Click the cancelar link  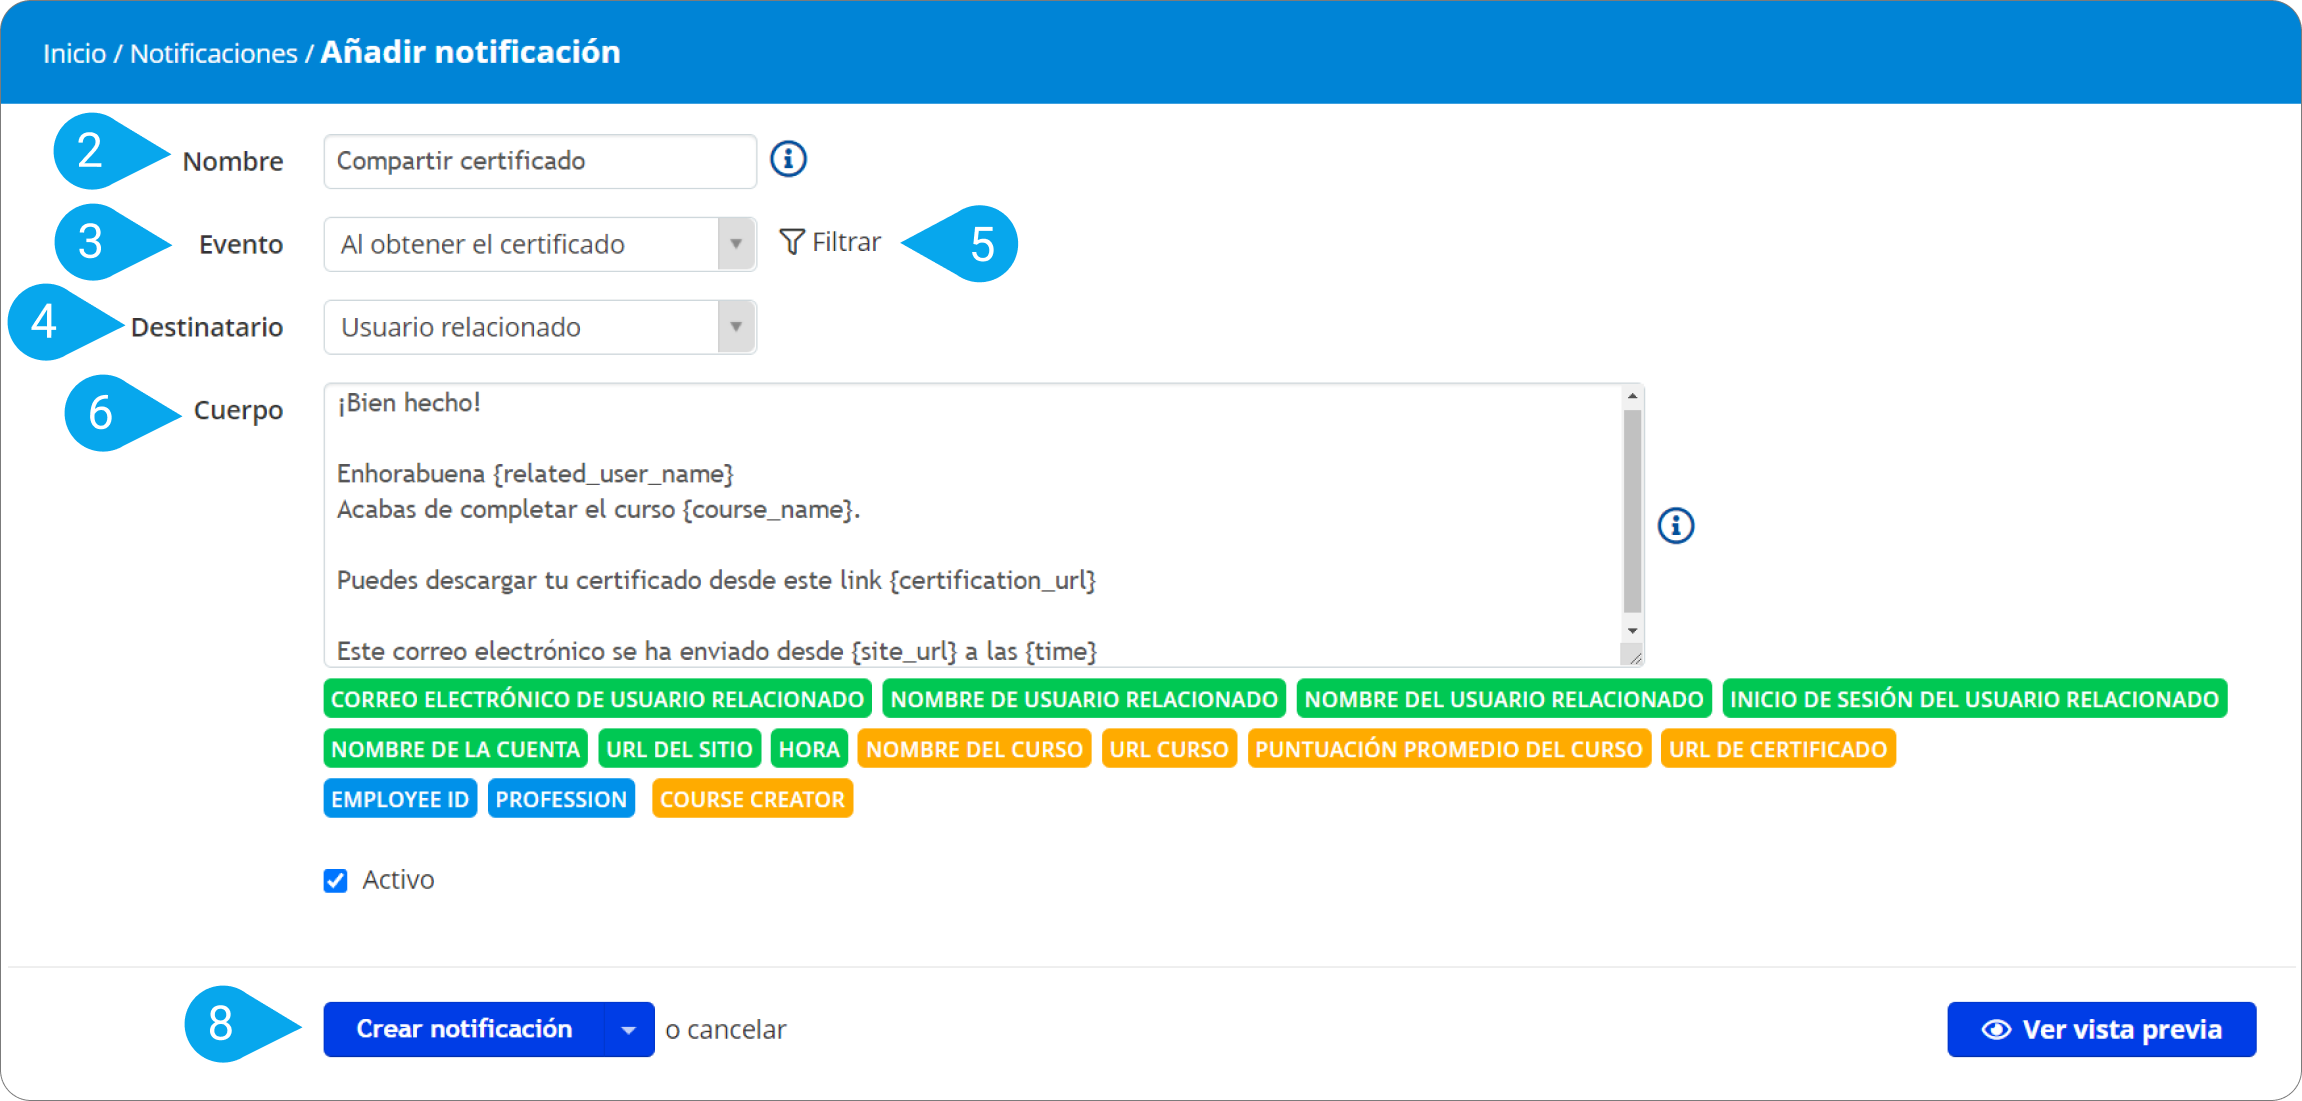(x=737, y=1030)
